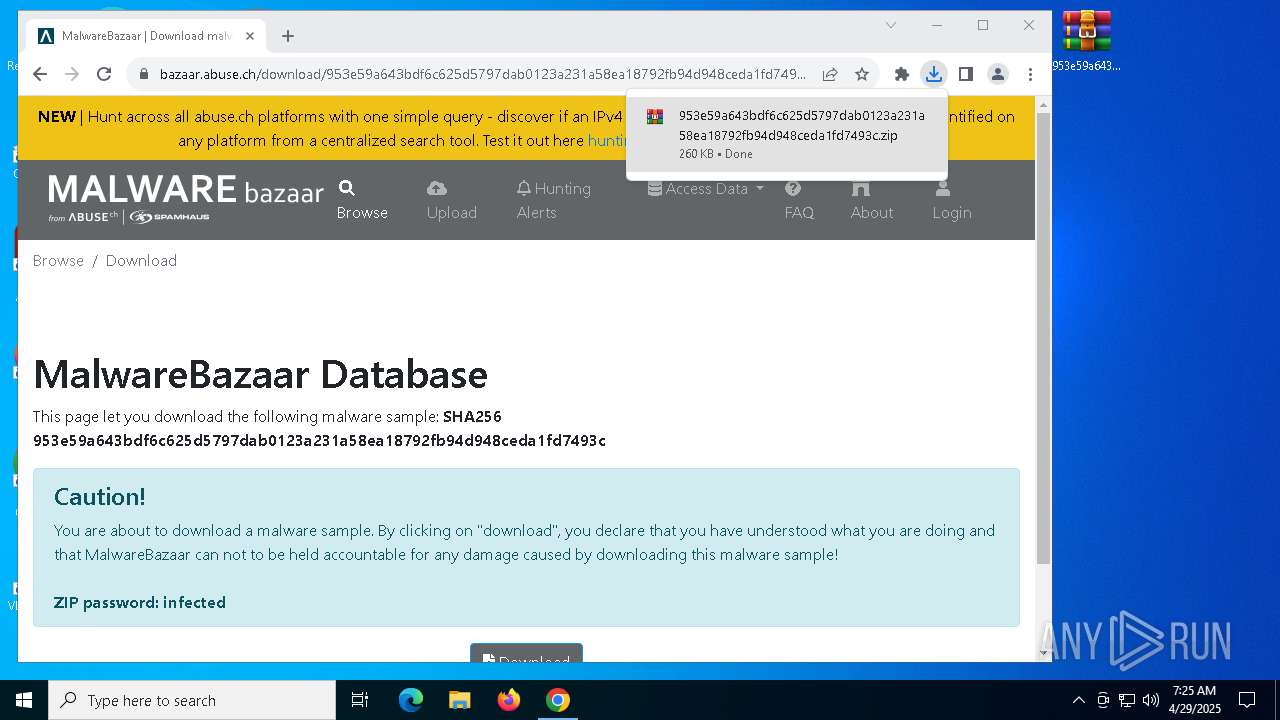Open network icon in system tray
Image resolution: width=1280 pixels, height=720 pixels.
coord(1127,700)
